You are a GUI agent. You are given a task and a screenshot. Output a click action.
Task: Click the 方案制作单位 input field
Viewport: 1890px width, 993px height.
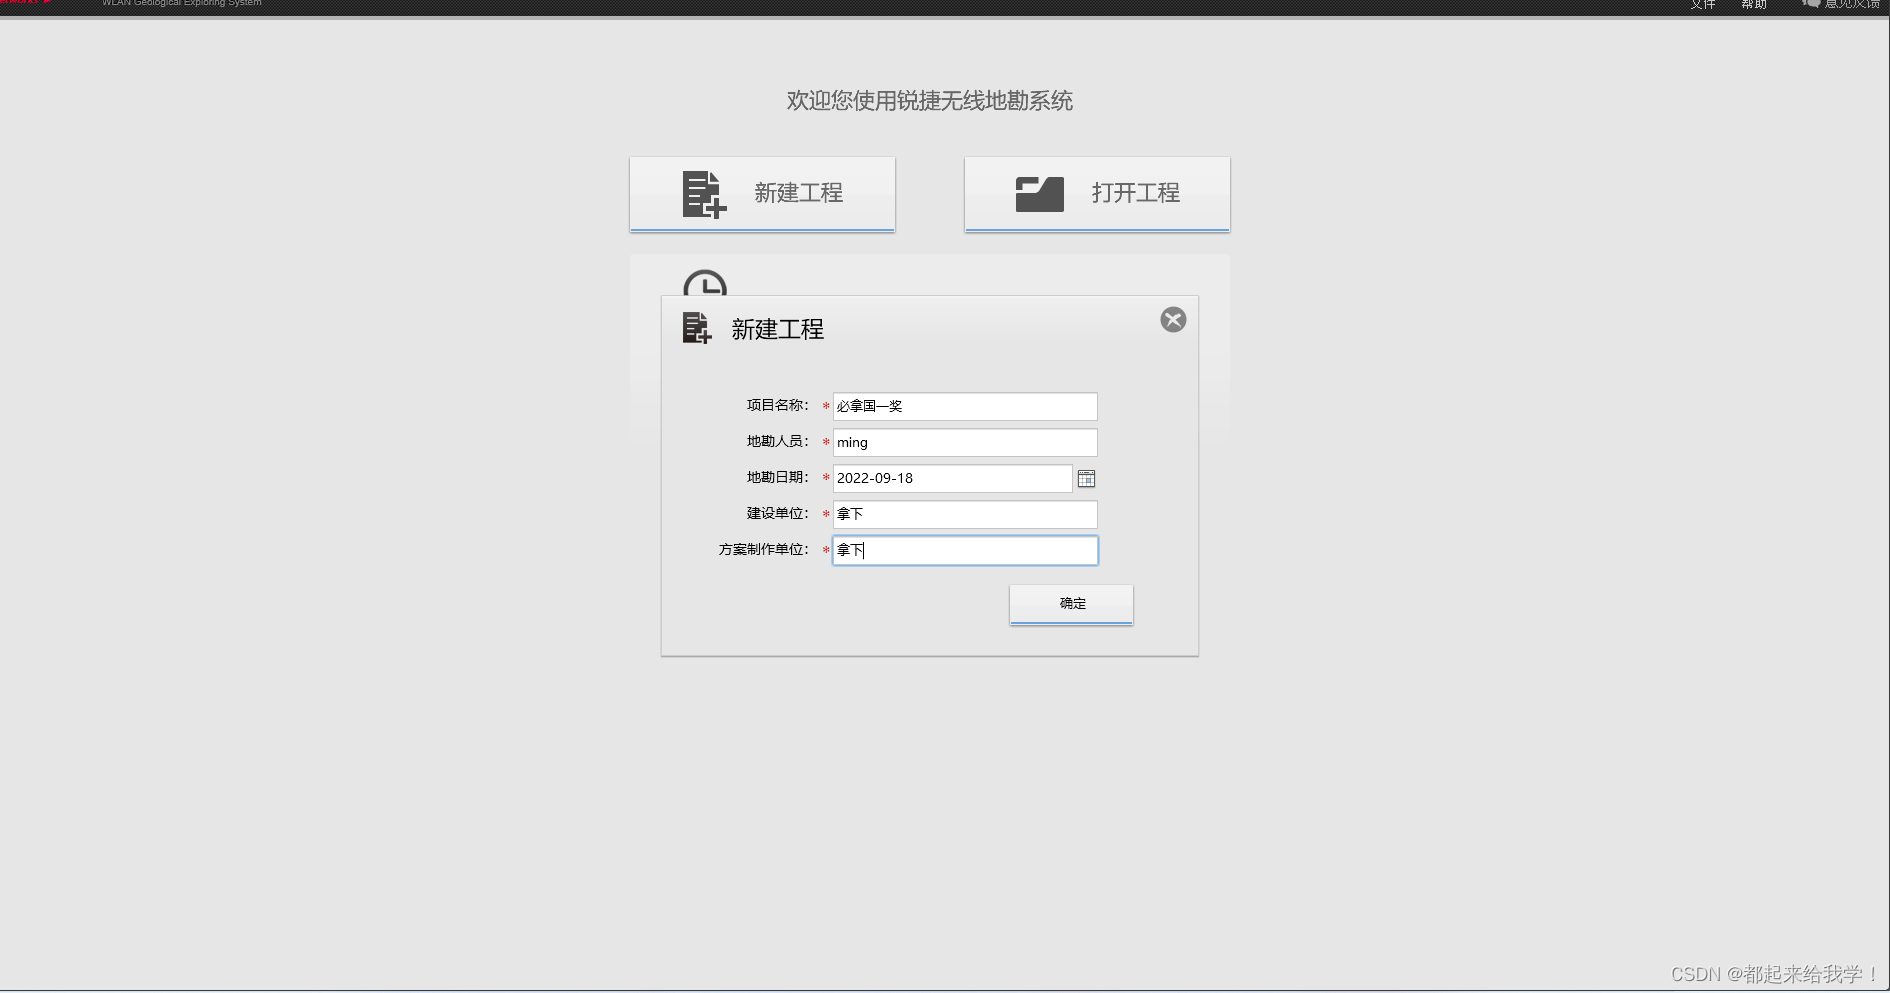pos(965,550)
